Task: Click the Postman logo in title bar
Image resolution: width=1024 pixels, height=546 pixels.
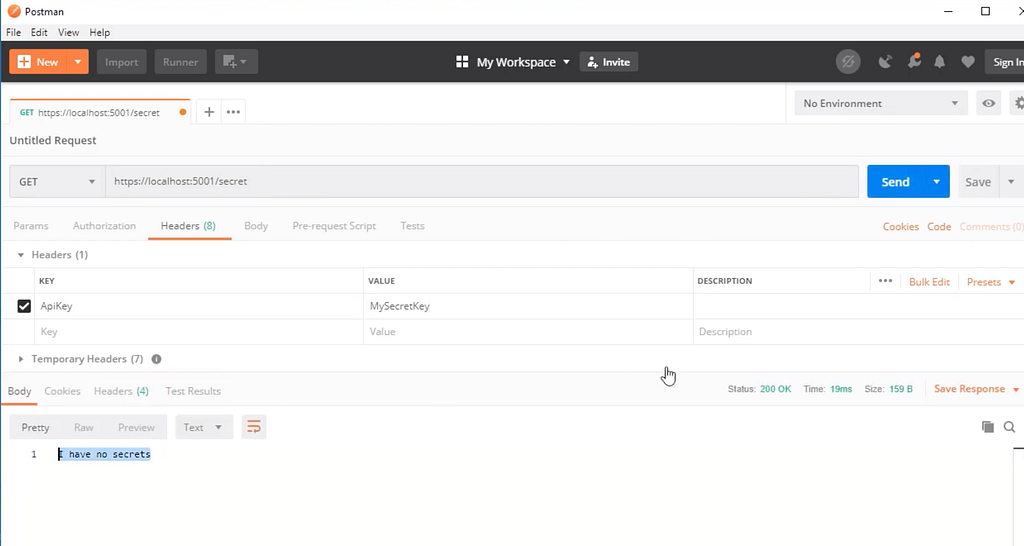Action: (14, 12)
